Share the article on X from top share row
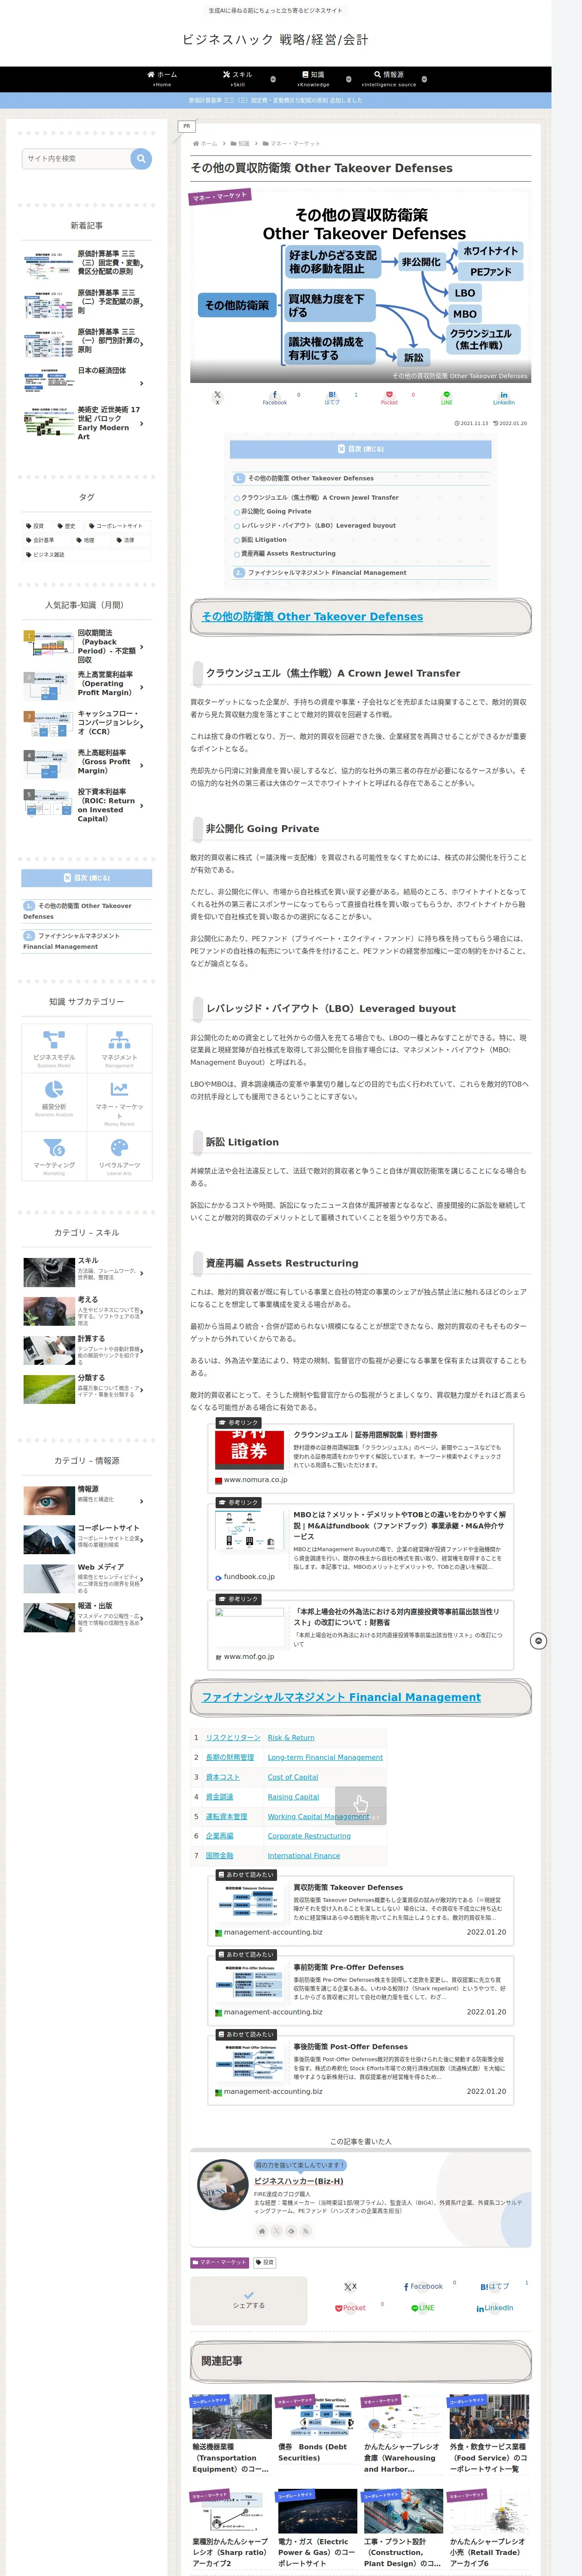This screenshot has width=582, height=2576. [217, 397]
